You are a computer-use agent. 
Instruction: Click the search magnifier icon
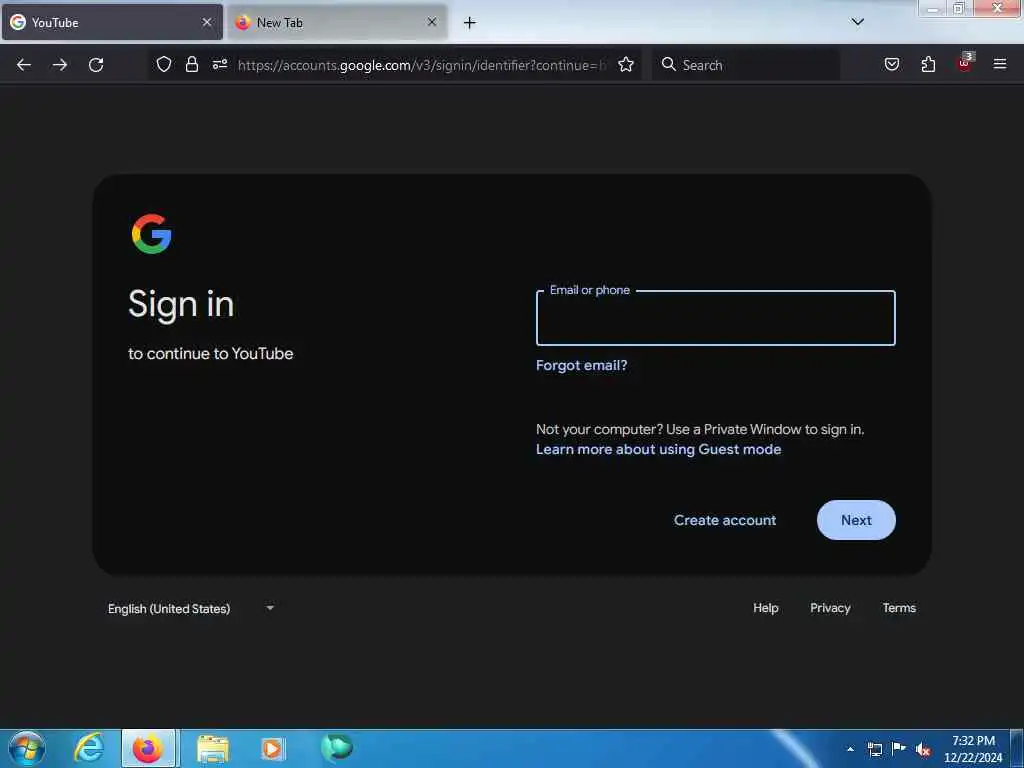[x=668, y=64]
